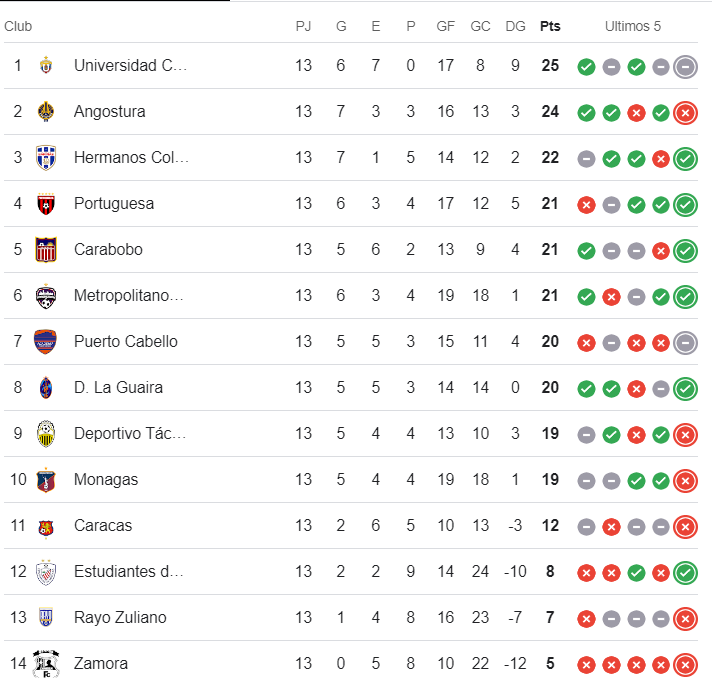Screen dimensions: 712x693
Task: Click the Angostura club crest
Action: (x=45, y=112)
